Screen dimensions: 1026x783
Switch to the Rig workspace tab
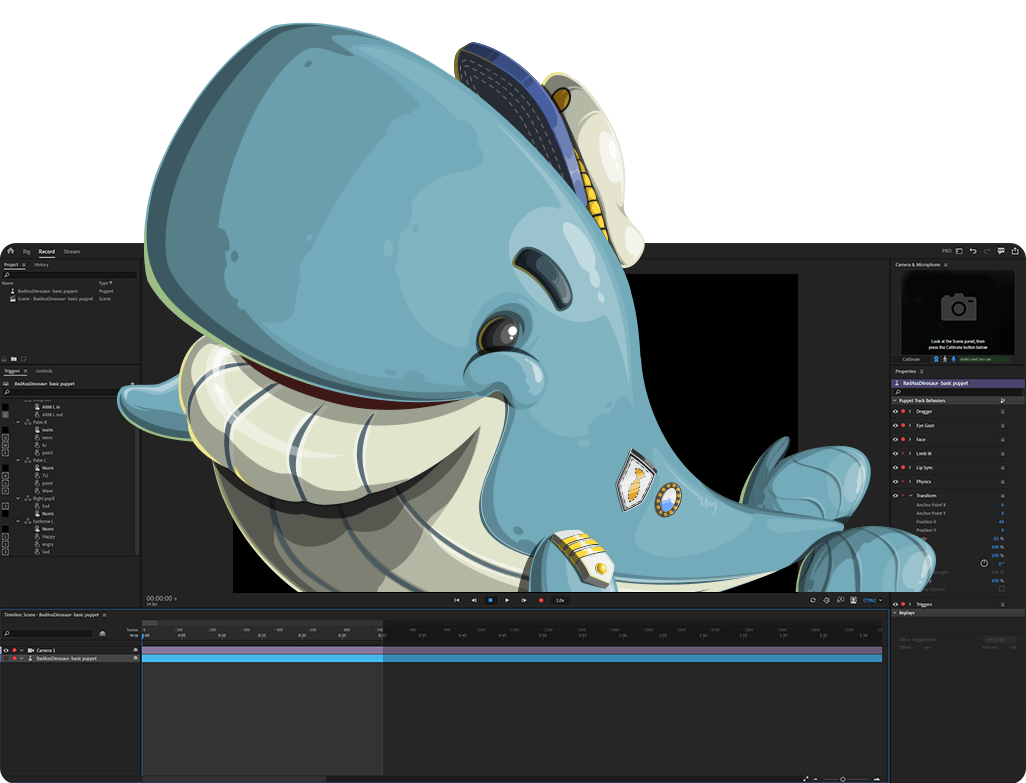tap(27, 251)
